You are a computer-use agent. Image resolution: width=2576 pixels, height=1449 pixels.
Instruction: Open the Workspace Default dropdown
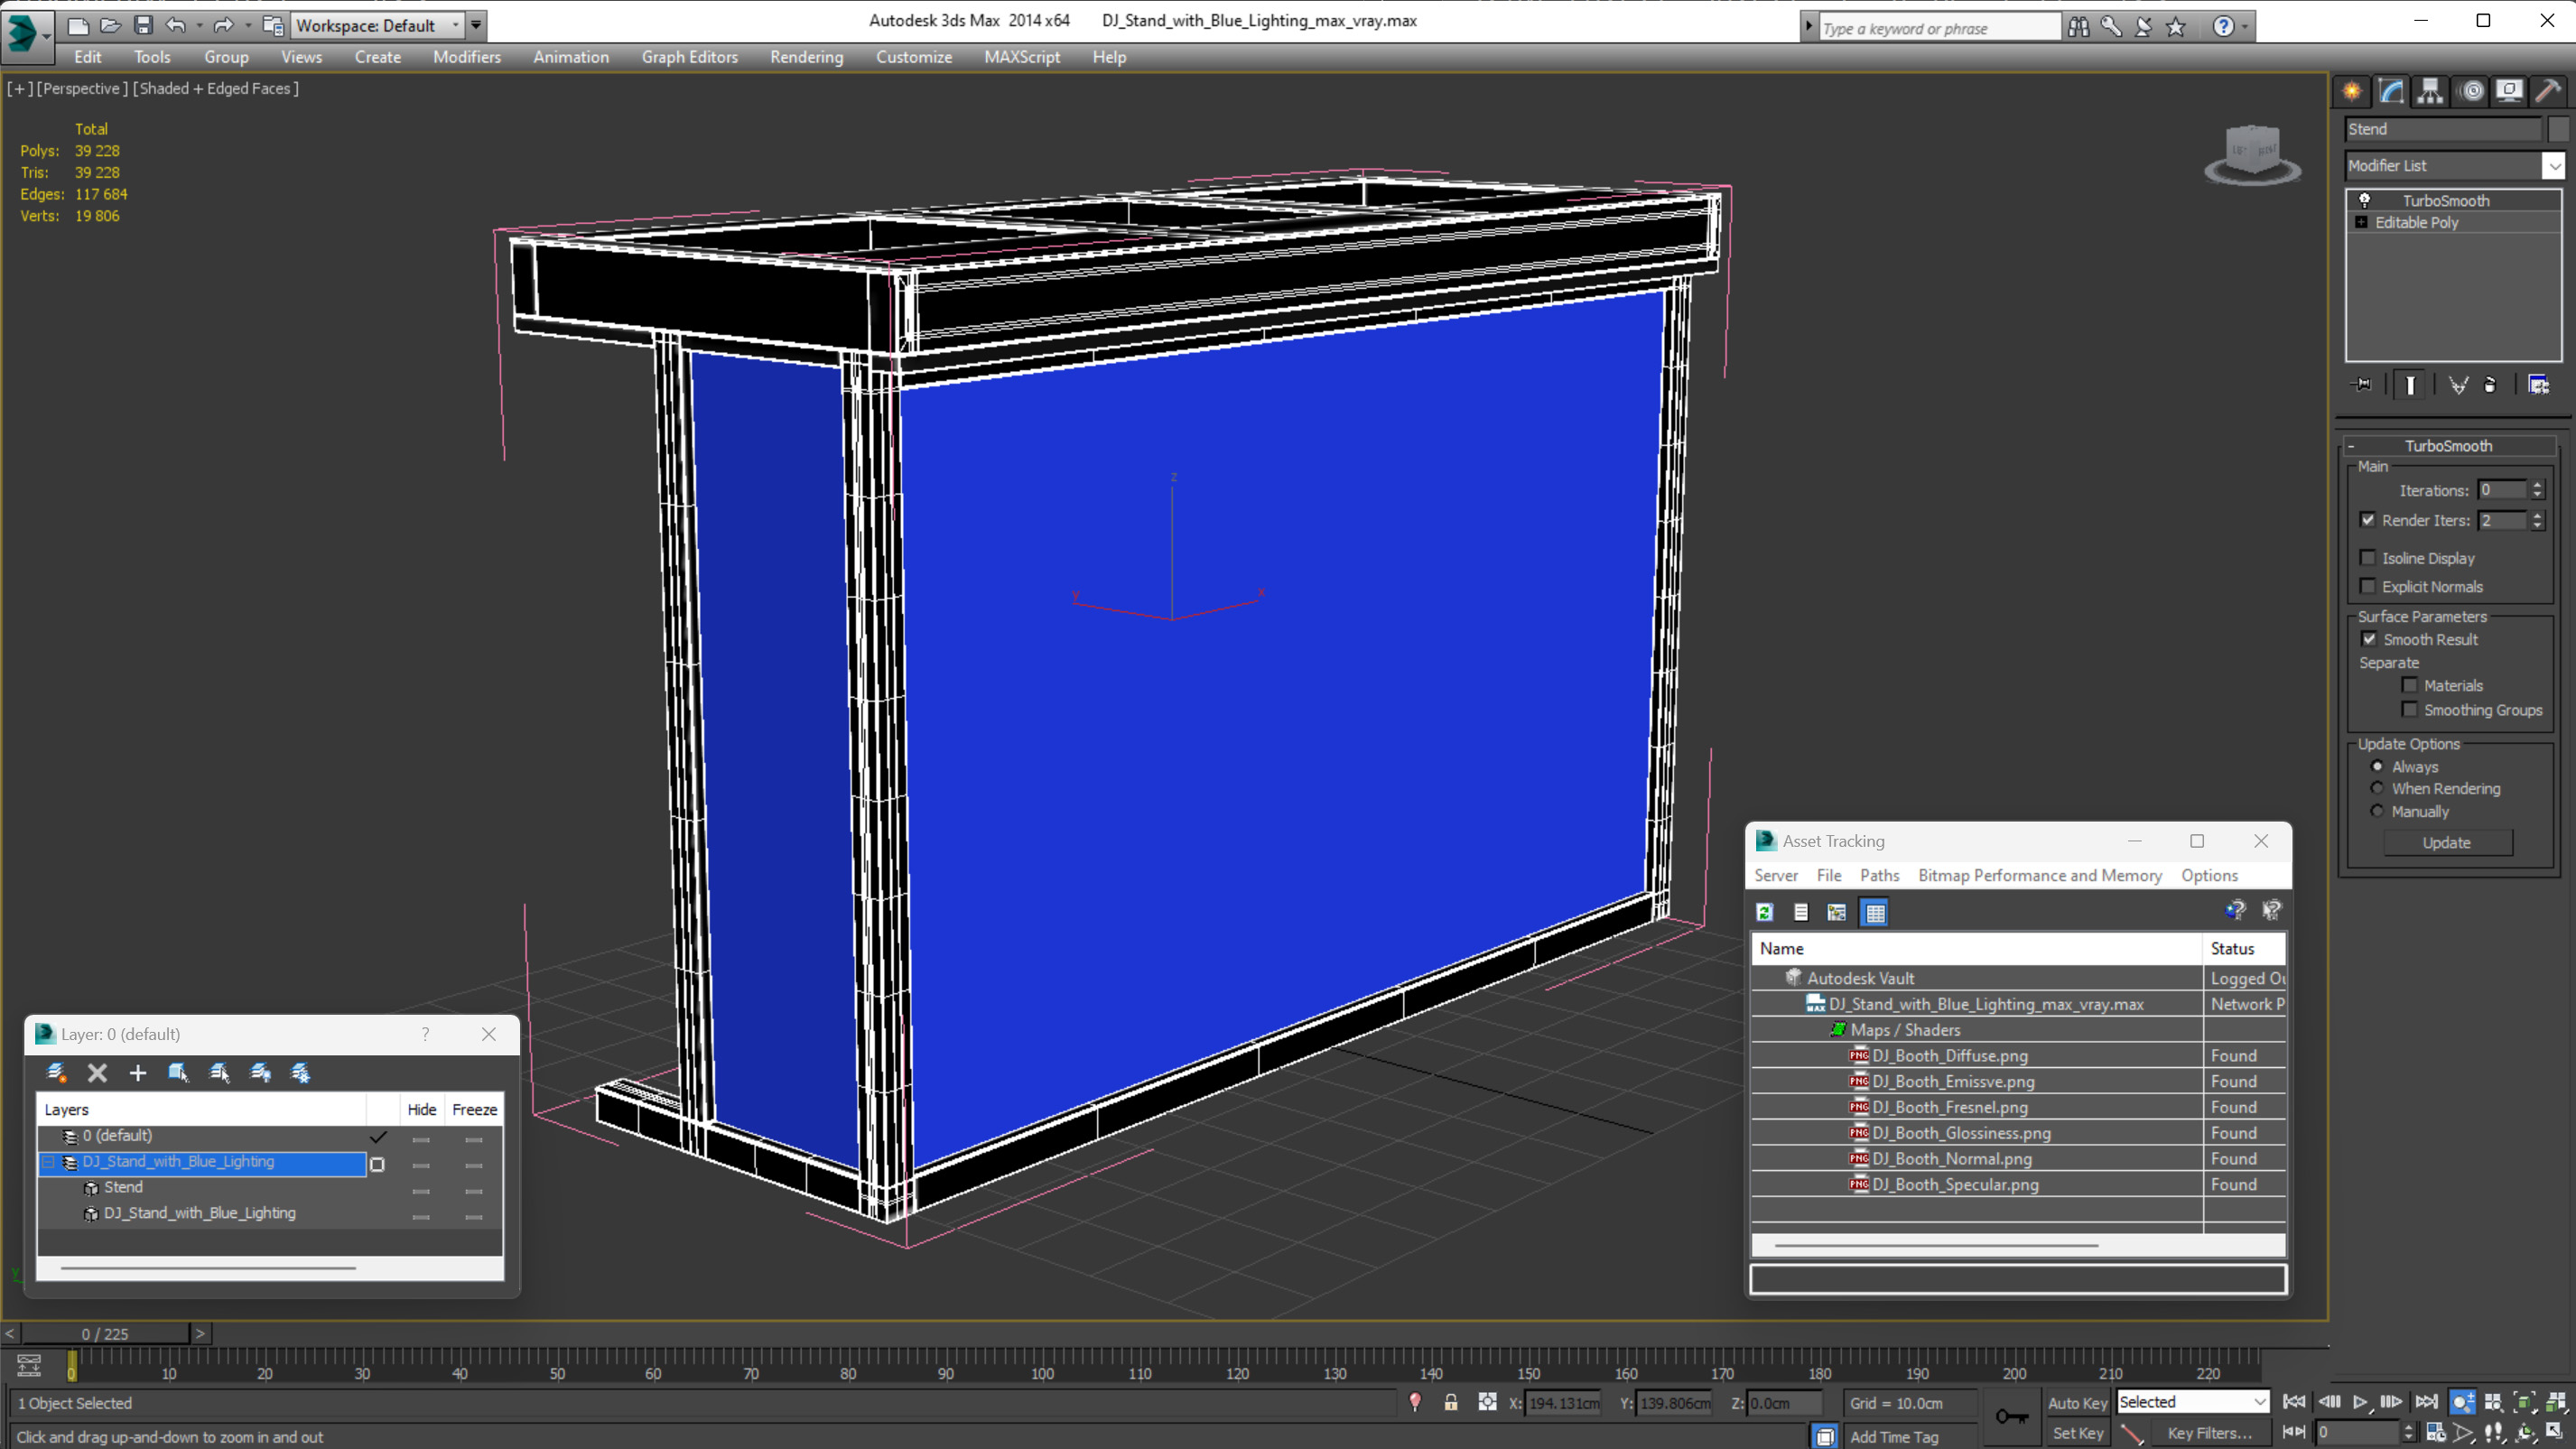456,25
